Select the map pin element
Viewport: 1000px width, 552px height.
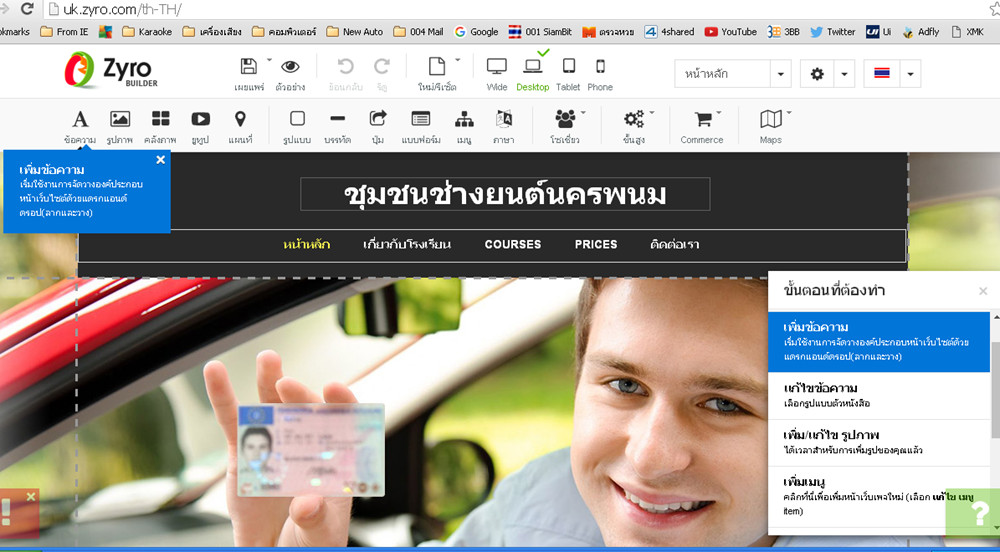pyautogui.click(x=240, y=119)
